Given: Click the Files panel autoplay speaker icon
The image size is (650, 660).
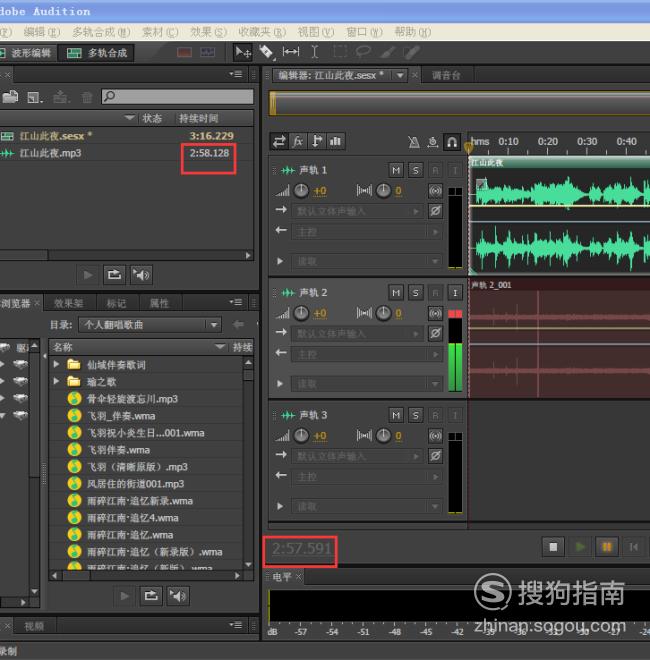Looking at the screenshot, I should point(141,275).
